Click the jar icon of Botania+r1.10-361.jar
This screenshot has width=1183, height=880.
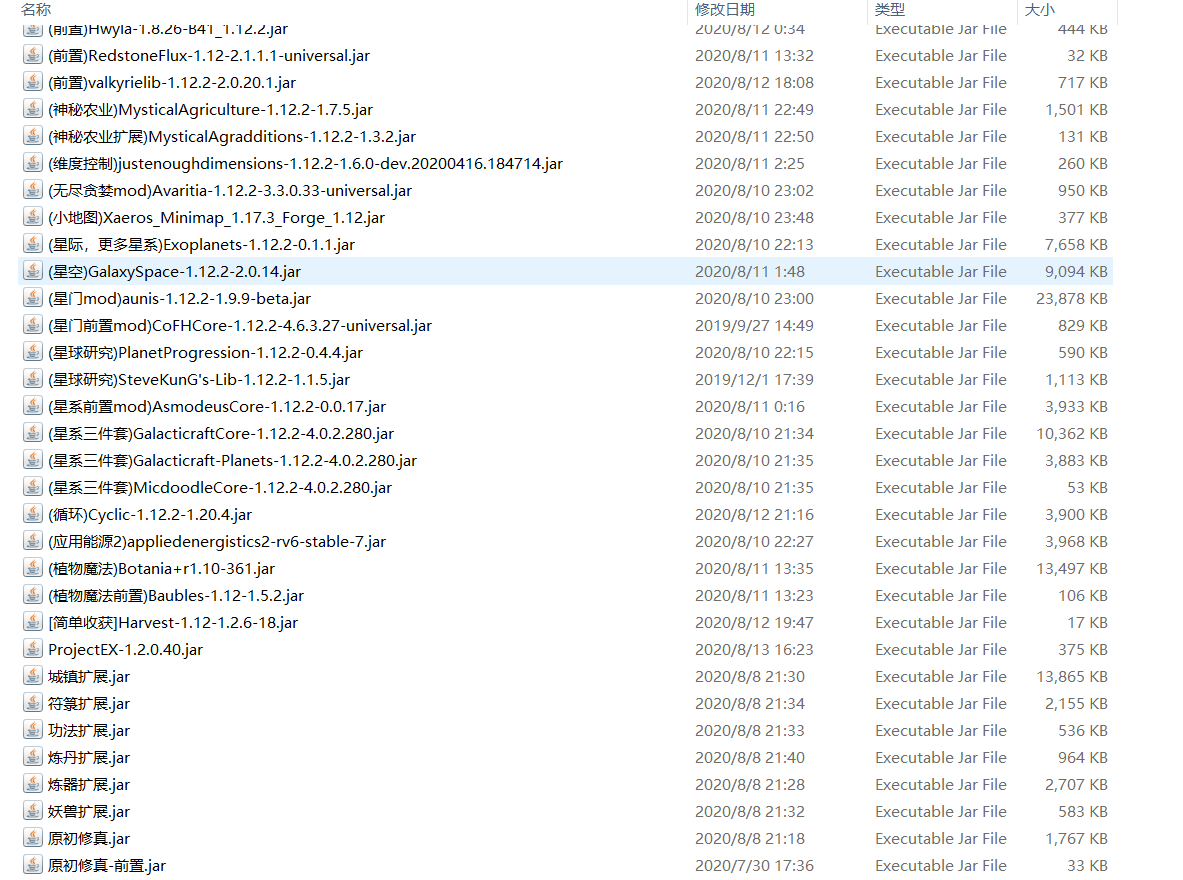tap(33, 568)
